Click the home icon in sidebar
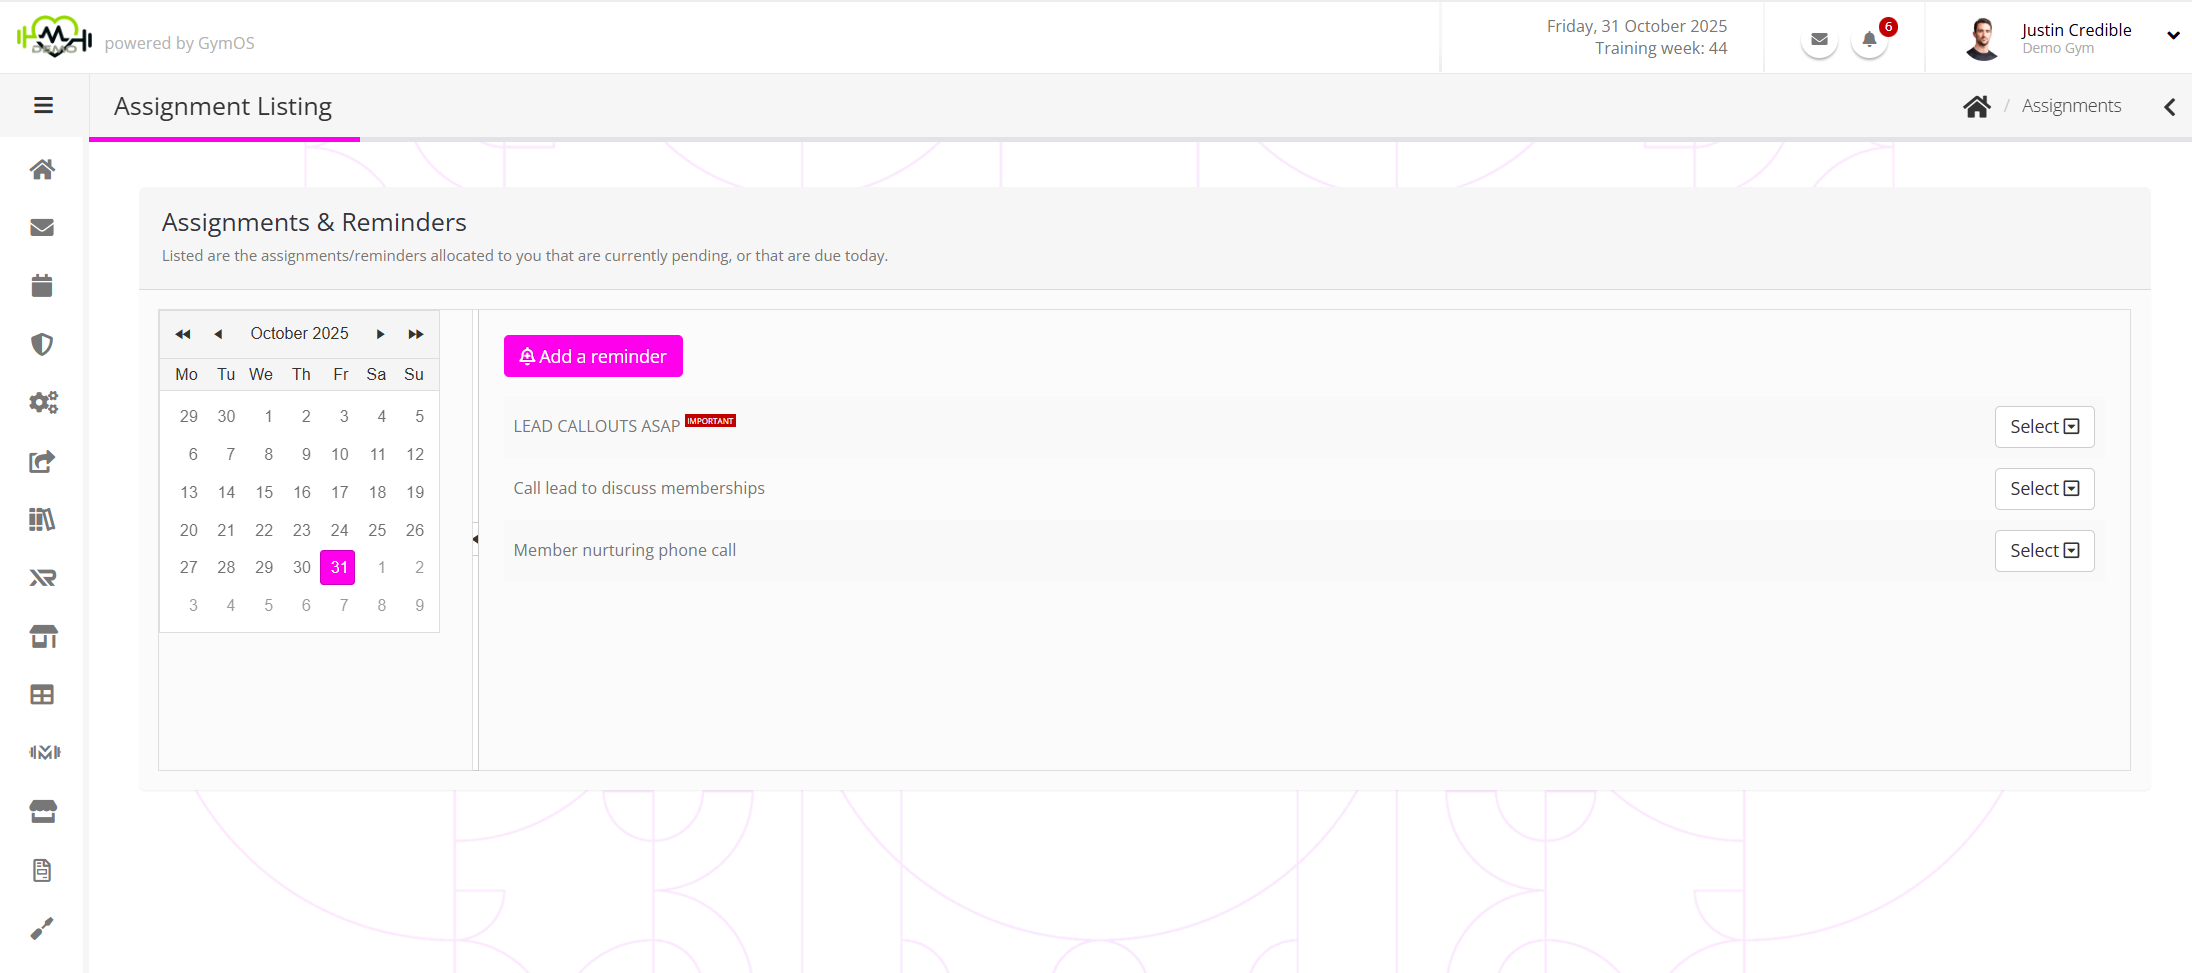2192x973 pixels. tap(42, 169)
